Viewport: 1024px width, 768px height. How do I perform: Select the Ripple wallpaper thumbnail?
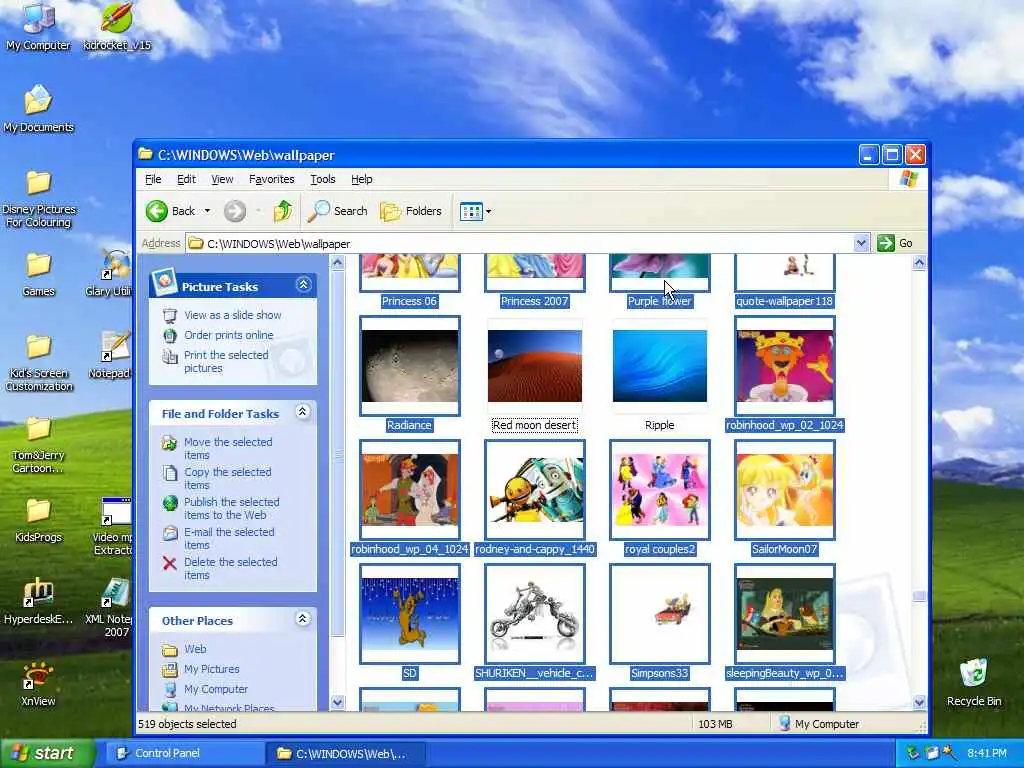[x=660, y=366]
